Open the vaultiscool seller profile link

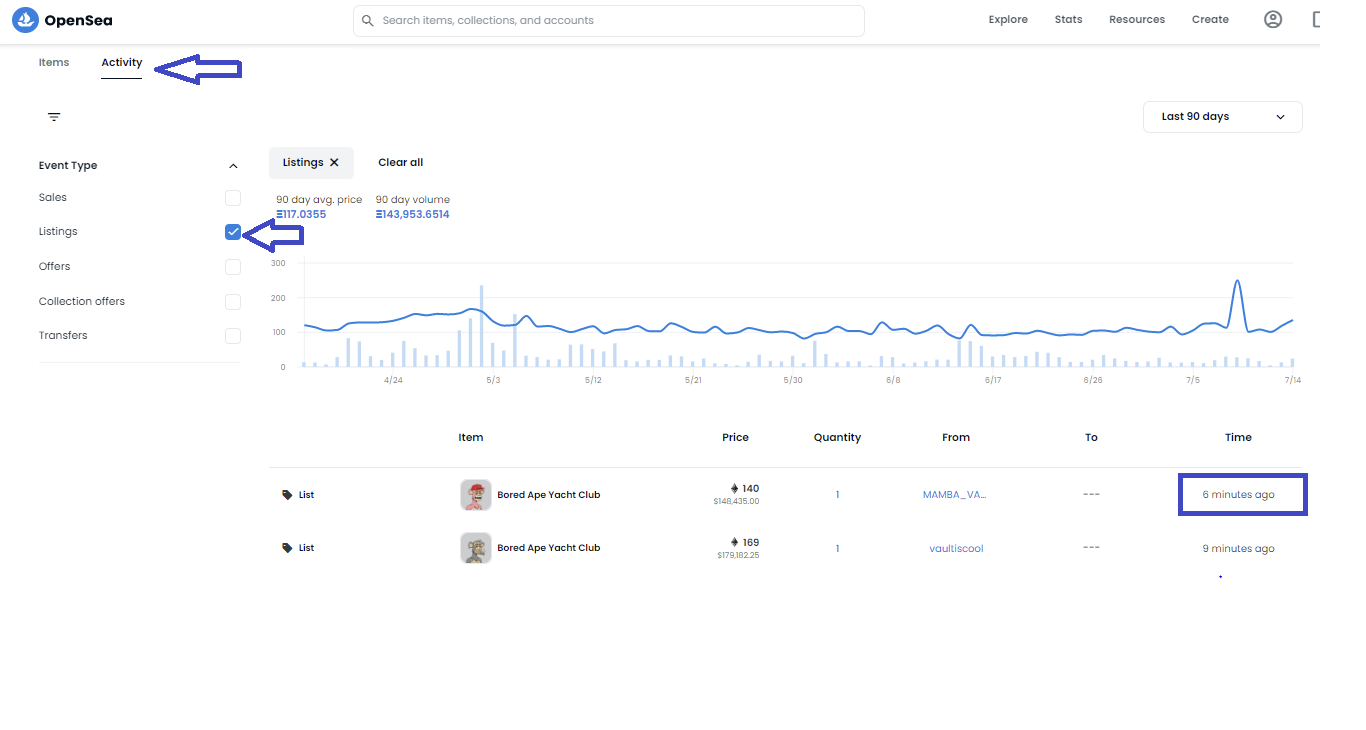coord(956,548)
